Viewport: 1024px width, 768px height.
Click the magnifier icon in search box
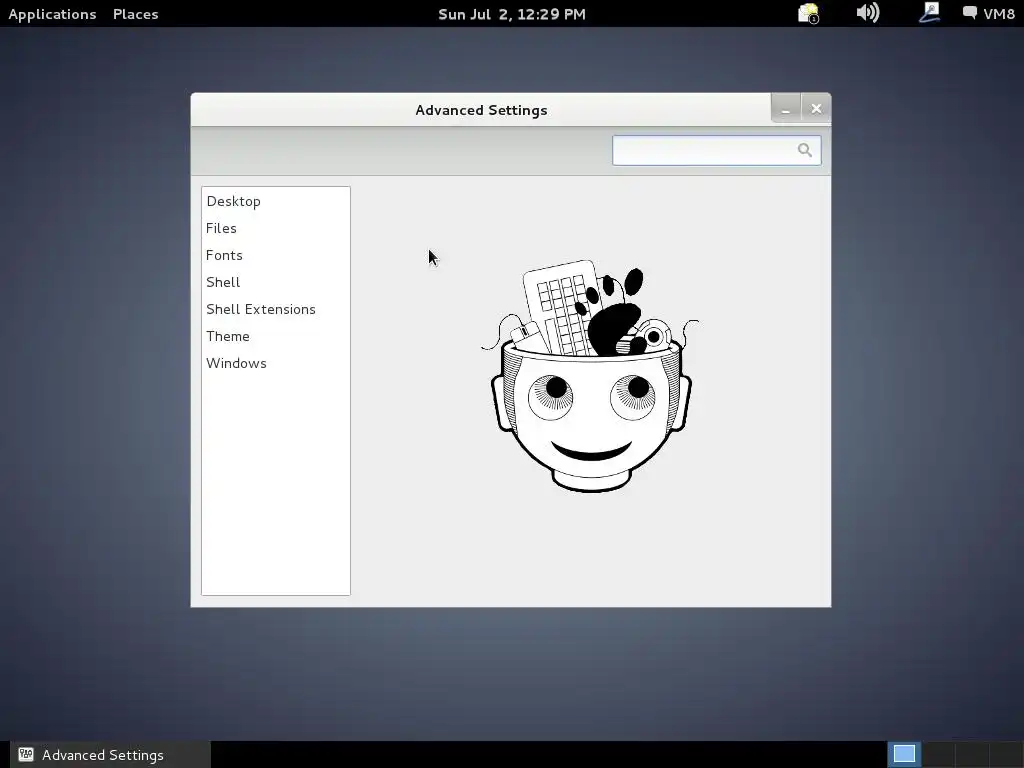pos(805,150)
